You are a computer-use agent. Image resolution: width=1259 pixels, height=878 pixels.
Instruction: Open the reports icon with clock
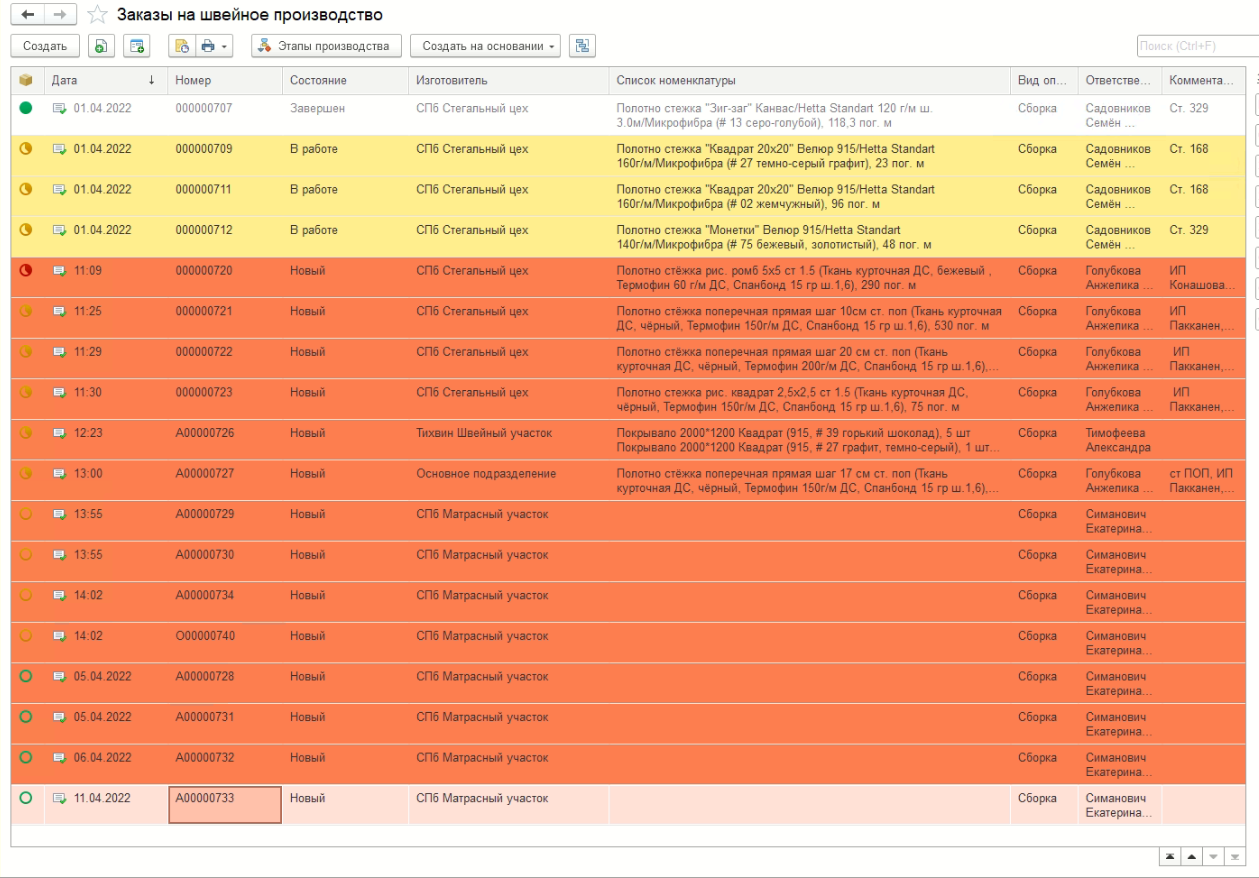point(181,46)
